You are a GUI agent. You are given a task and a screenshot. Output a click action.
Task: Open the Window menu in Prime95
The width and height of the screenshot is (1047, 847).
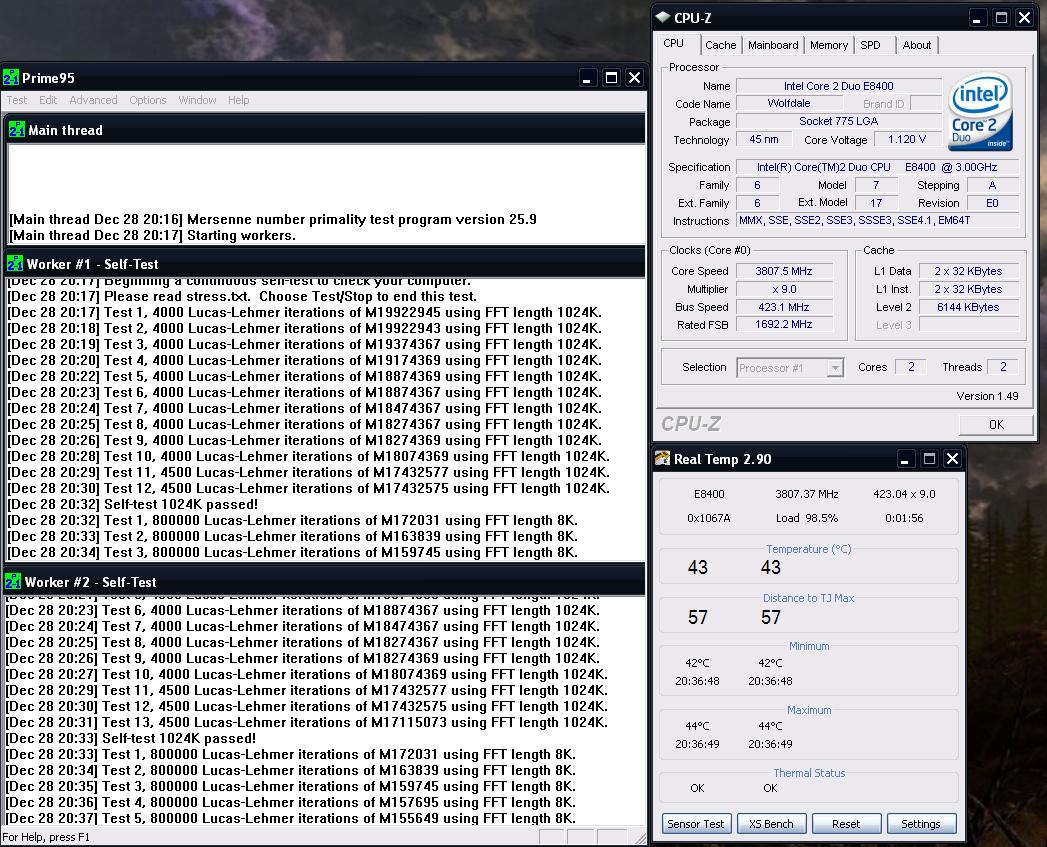pos(197,100)
